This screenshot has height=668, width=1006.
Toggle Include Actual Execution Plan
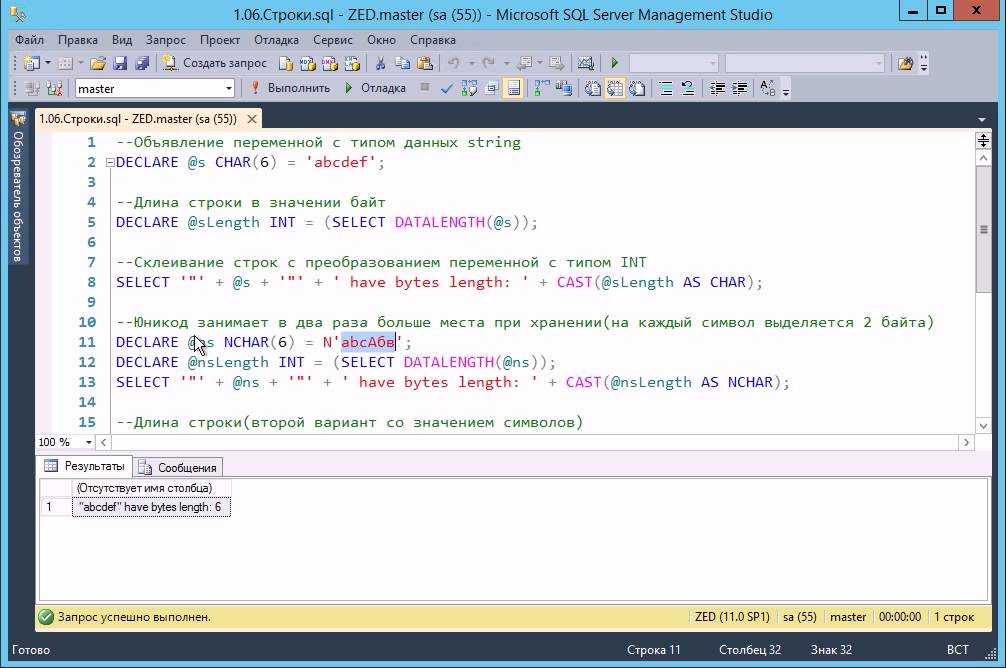[542, 88]
